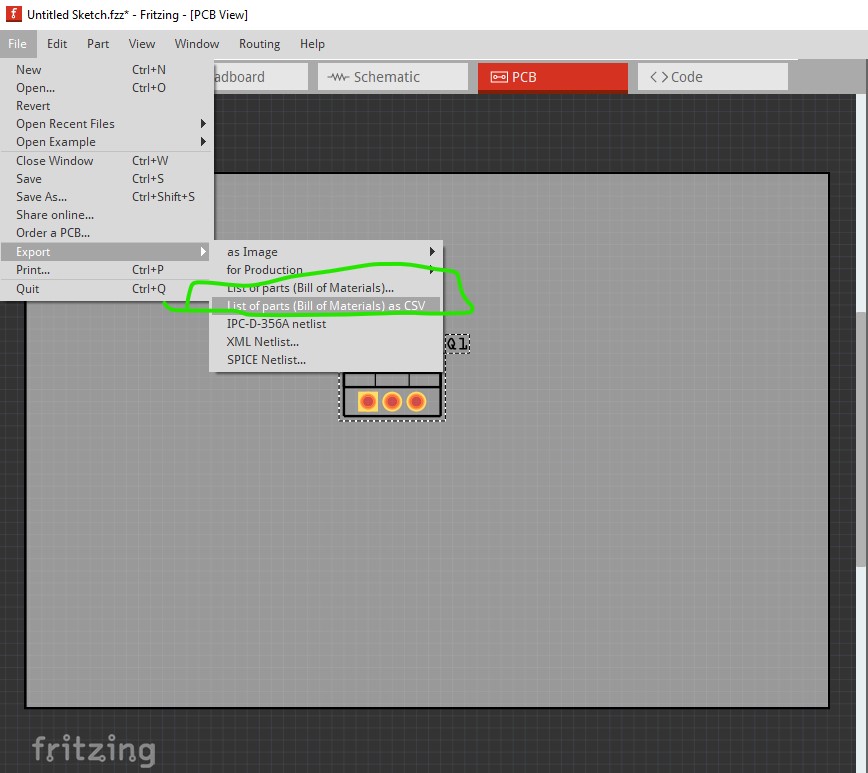Open the Edit menu
Viewport: 868px width, 773px height.
tap(56, 44)
